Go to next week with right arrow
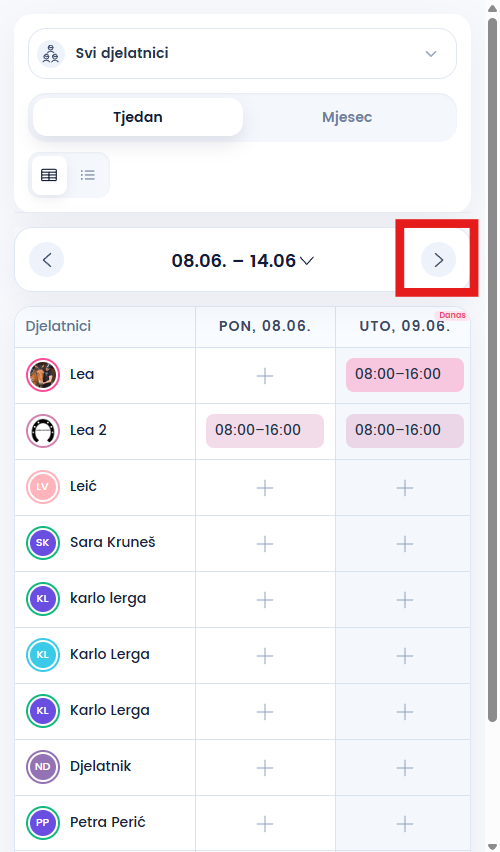 point(438,260)
